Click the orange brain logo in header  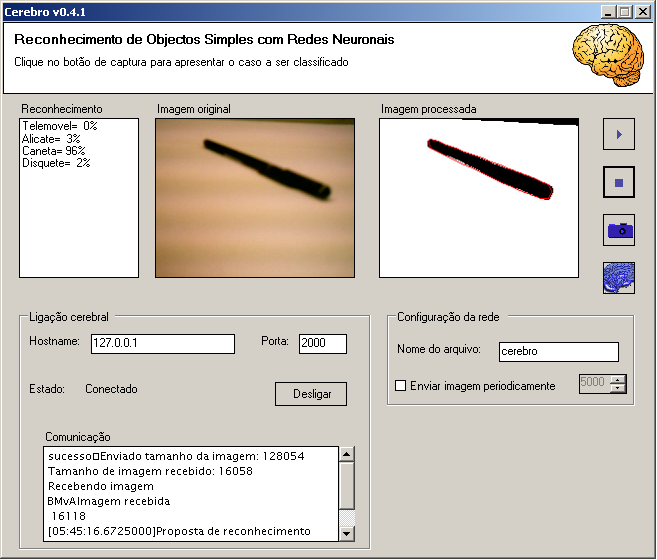click(x=608, y=55)
